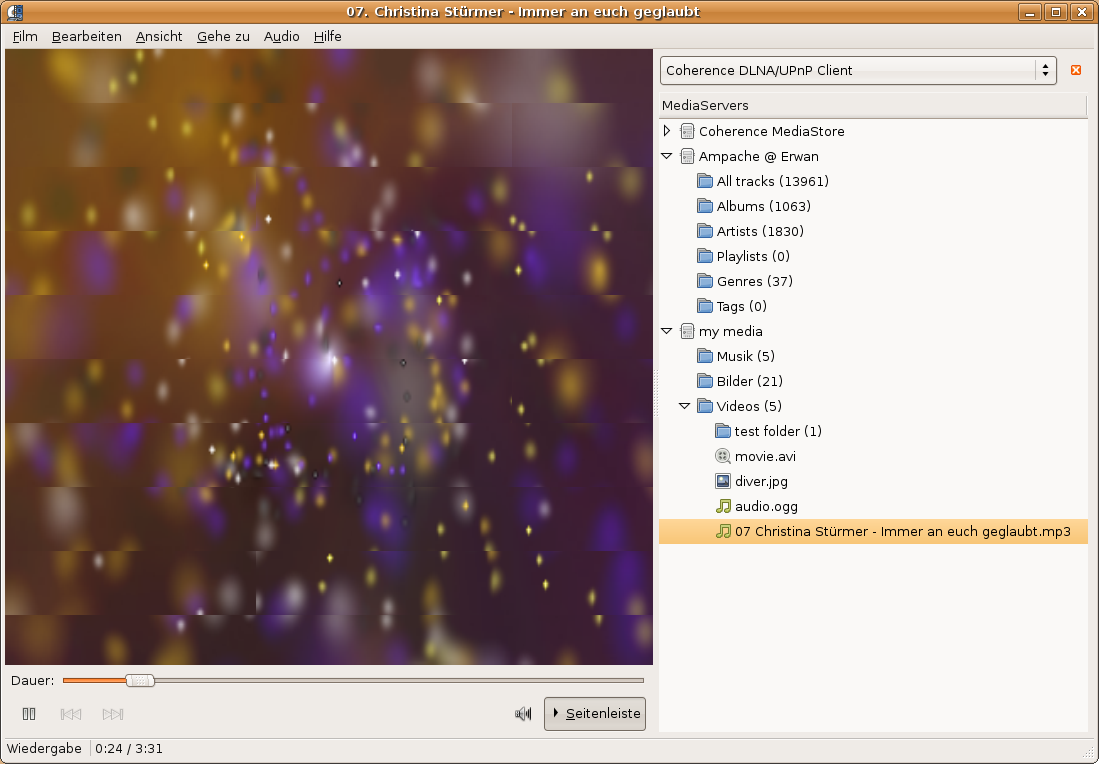Expand the Coherence MediaStore tree node
This screenshot has width=1099, height=764.
[667, 131]
